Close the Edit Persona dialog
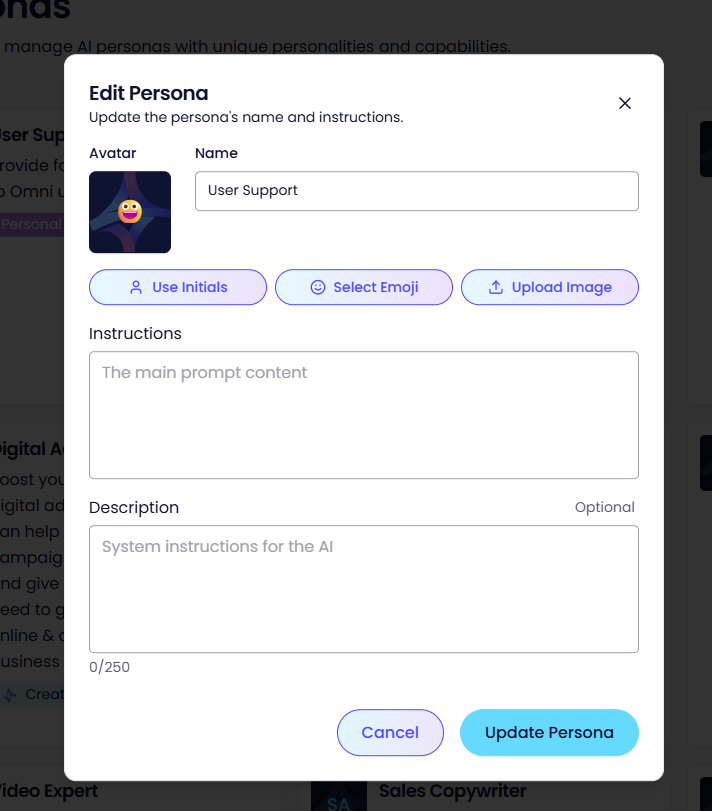This screenshot has width=712, height=811. [625, 103]
